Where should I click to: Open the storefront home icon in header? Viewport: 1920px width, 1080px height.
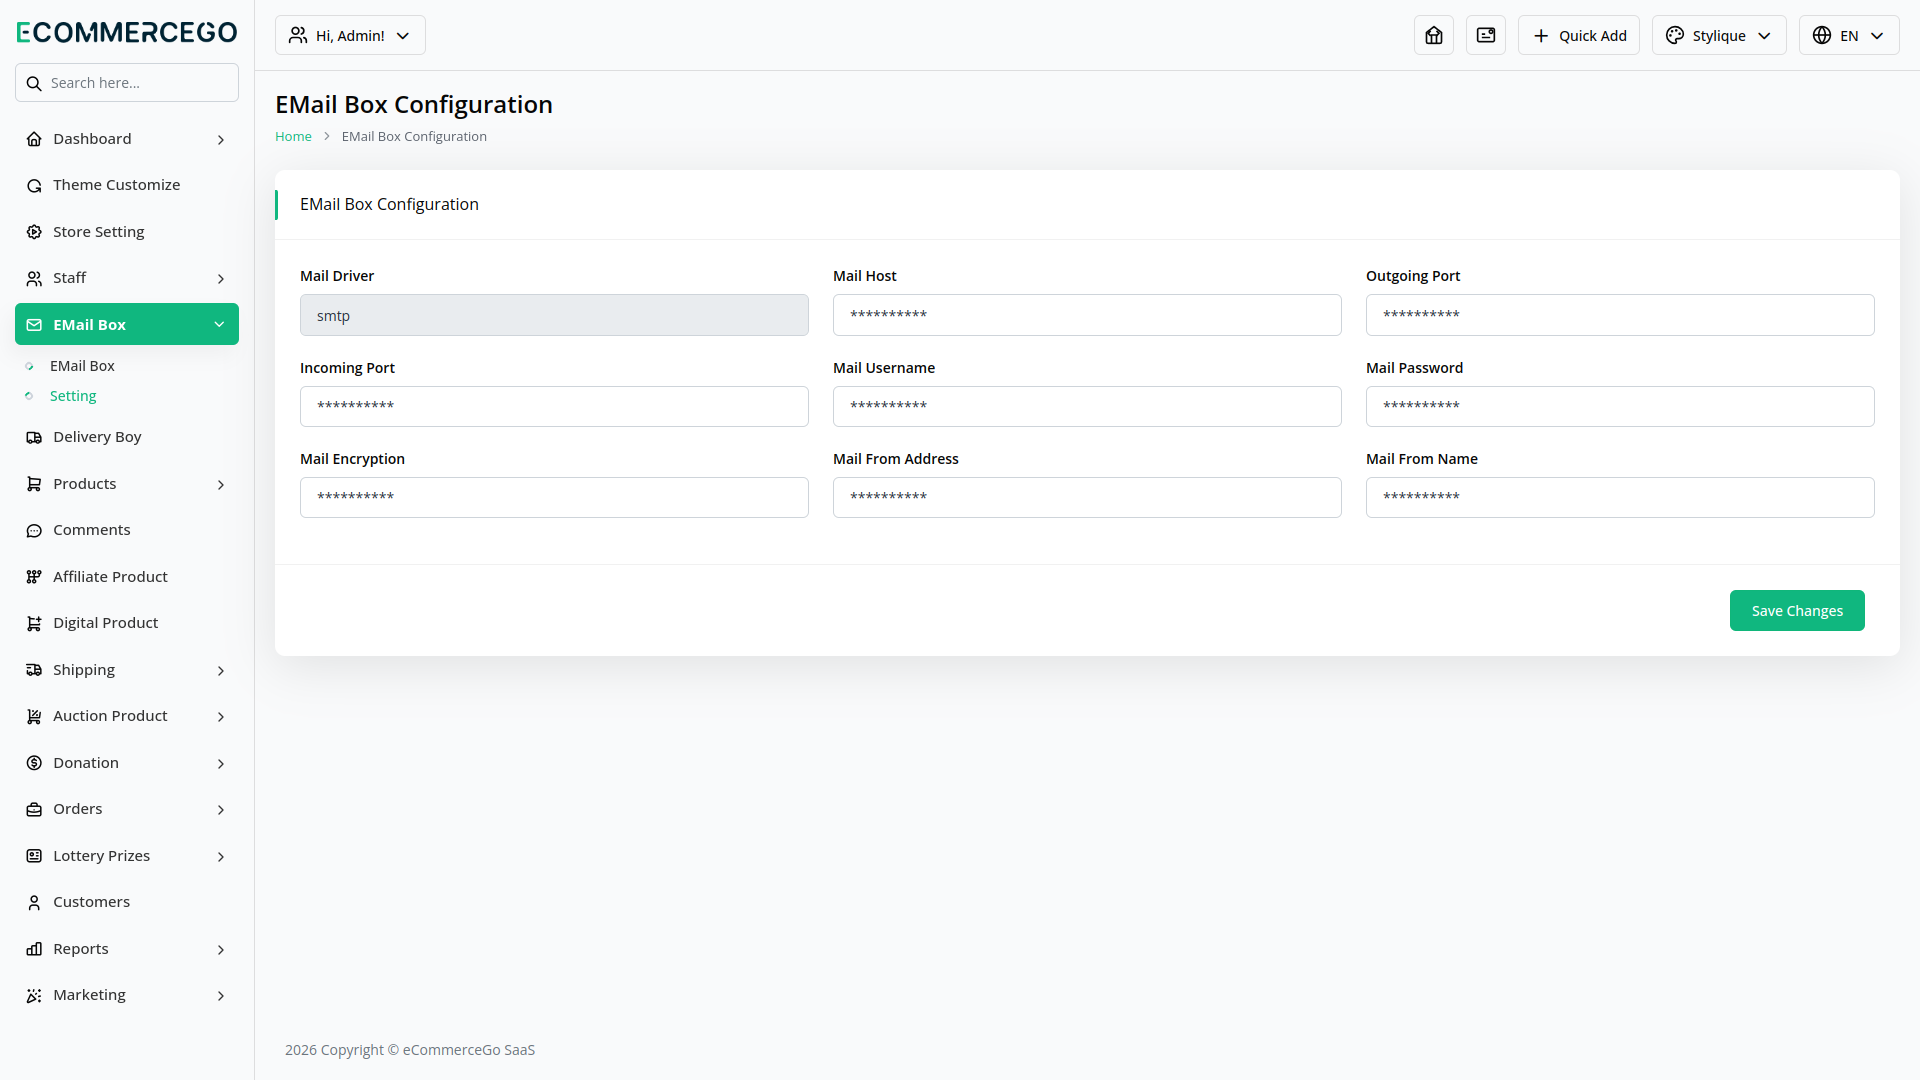click(x=1434, y=35)
